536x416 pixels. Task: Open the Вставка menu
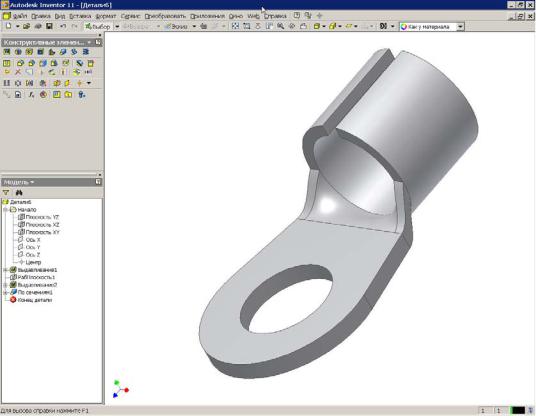[80, 16]
